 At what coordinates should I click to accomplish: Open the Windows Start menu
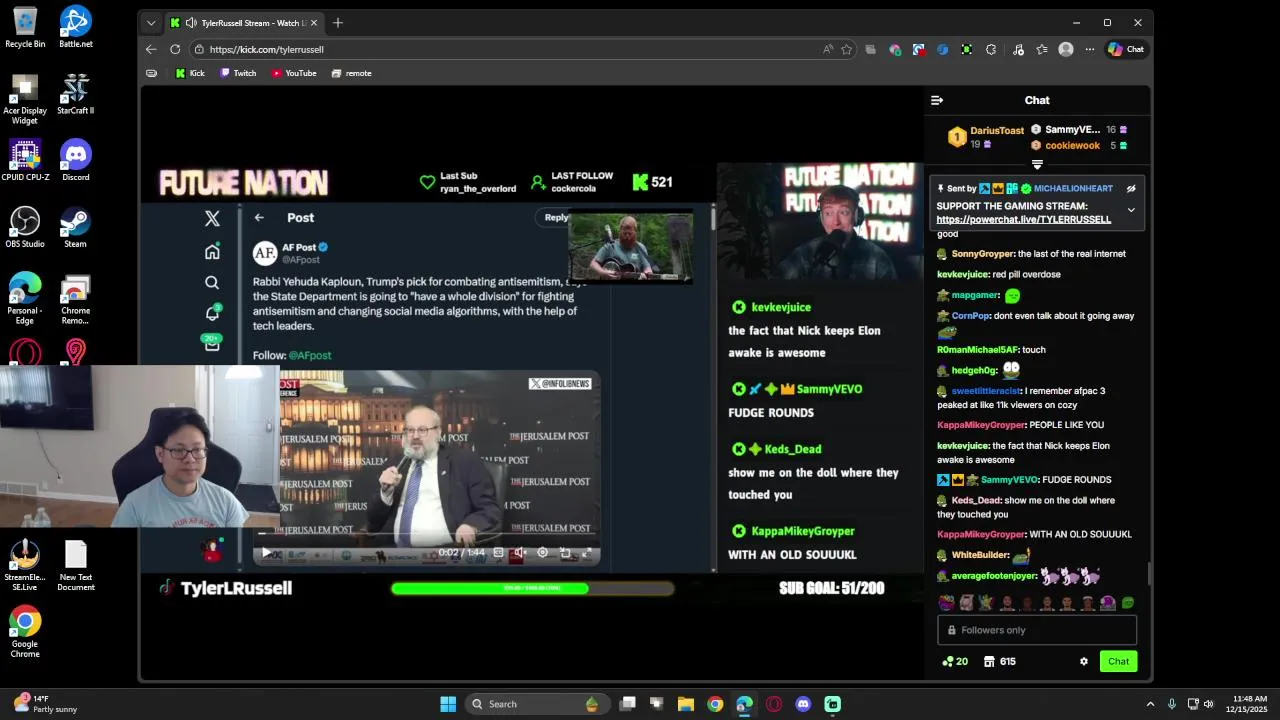(x=448, y=704)
